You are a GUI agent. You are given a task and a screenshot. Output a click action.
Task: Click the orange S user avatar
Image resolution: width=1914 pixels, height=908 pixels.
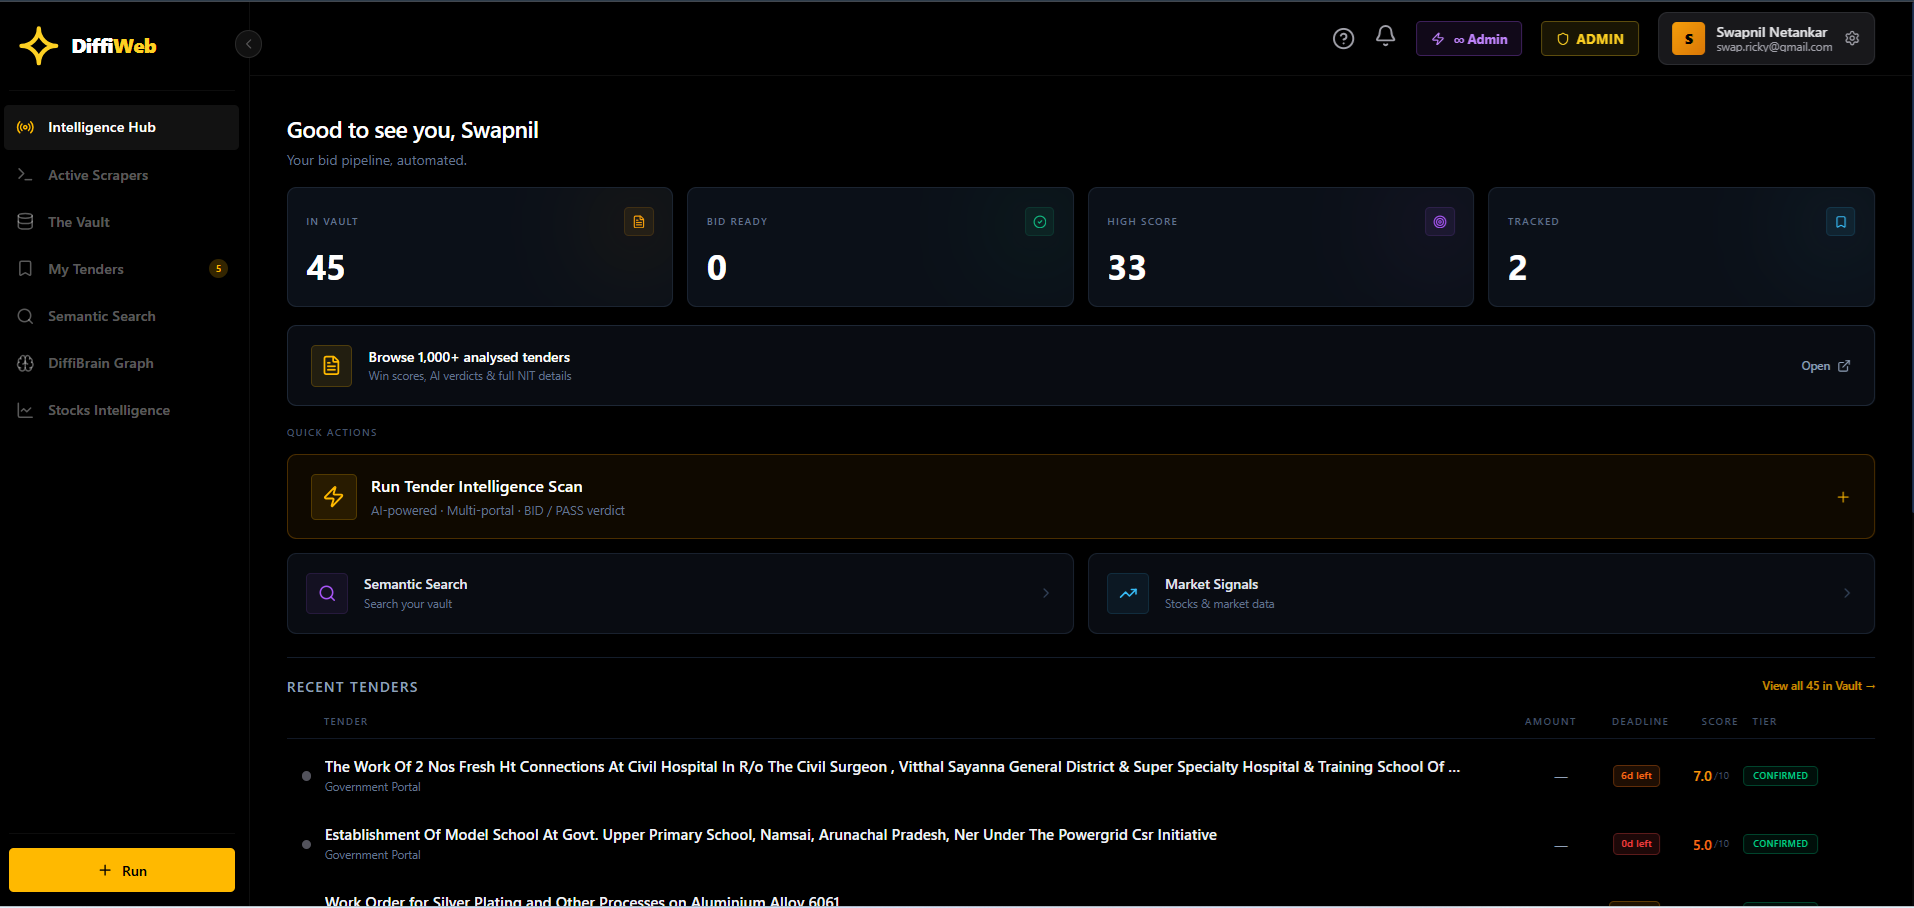[1688, 39]
